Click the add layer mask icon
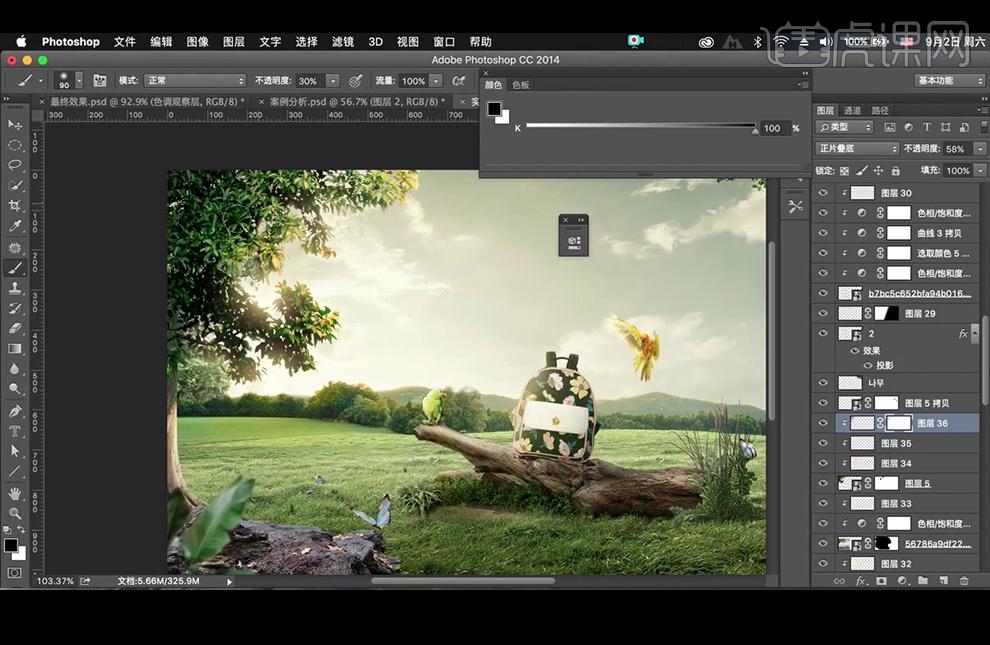The width and height of the screenshot is (990, 645). pyautogui.click(x=881, y=581)
